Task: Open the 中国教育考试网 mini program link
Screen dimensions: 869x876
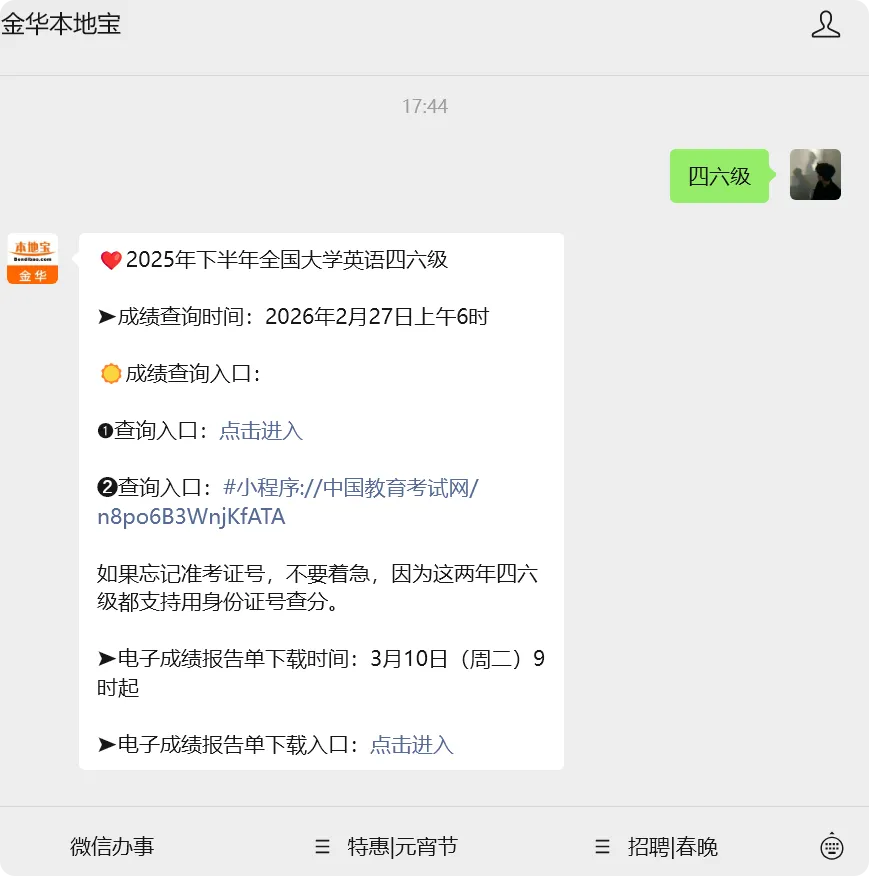Action: (350, 488)
